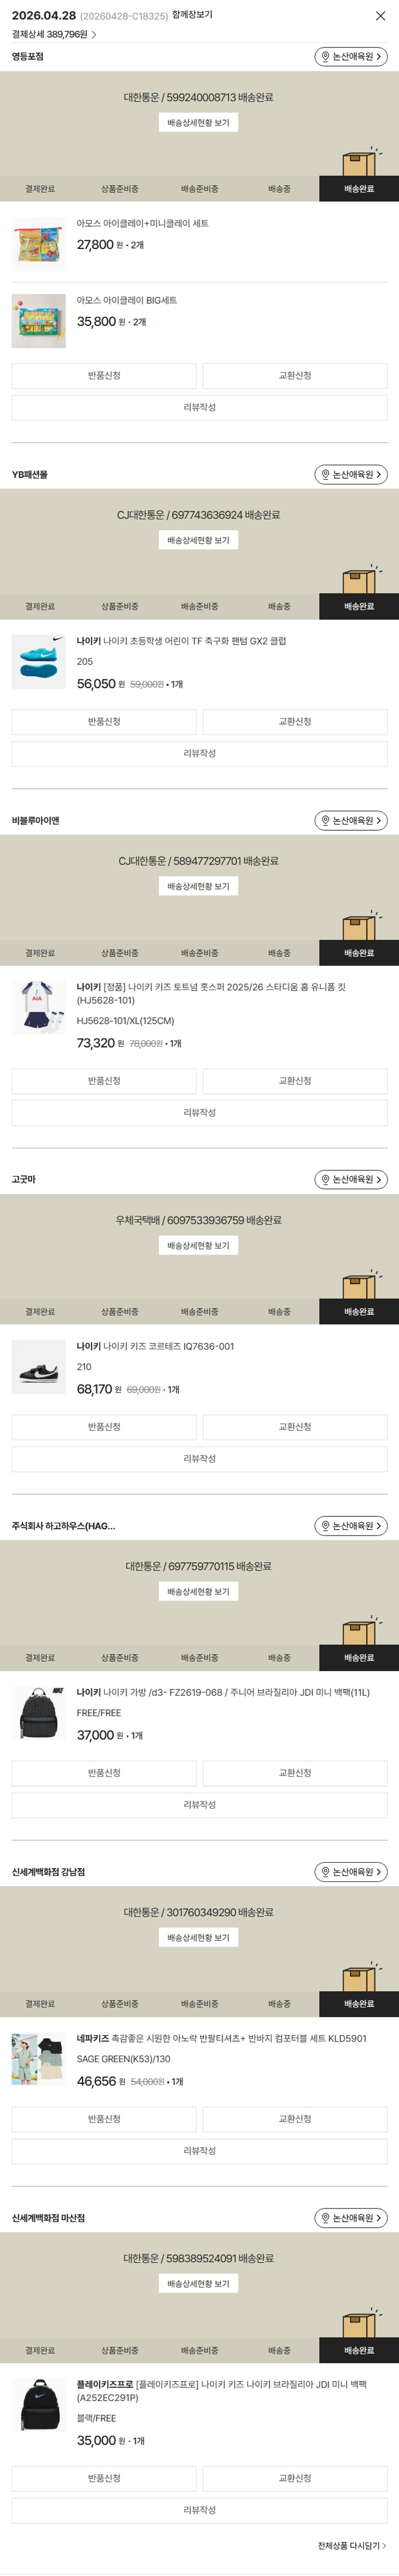Open 아모스 아이클레이 BIG세트 product thumbnail

pos(39,321)
